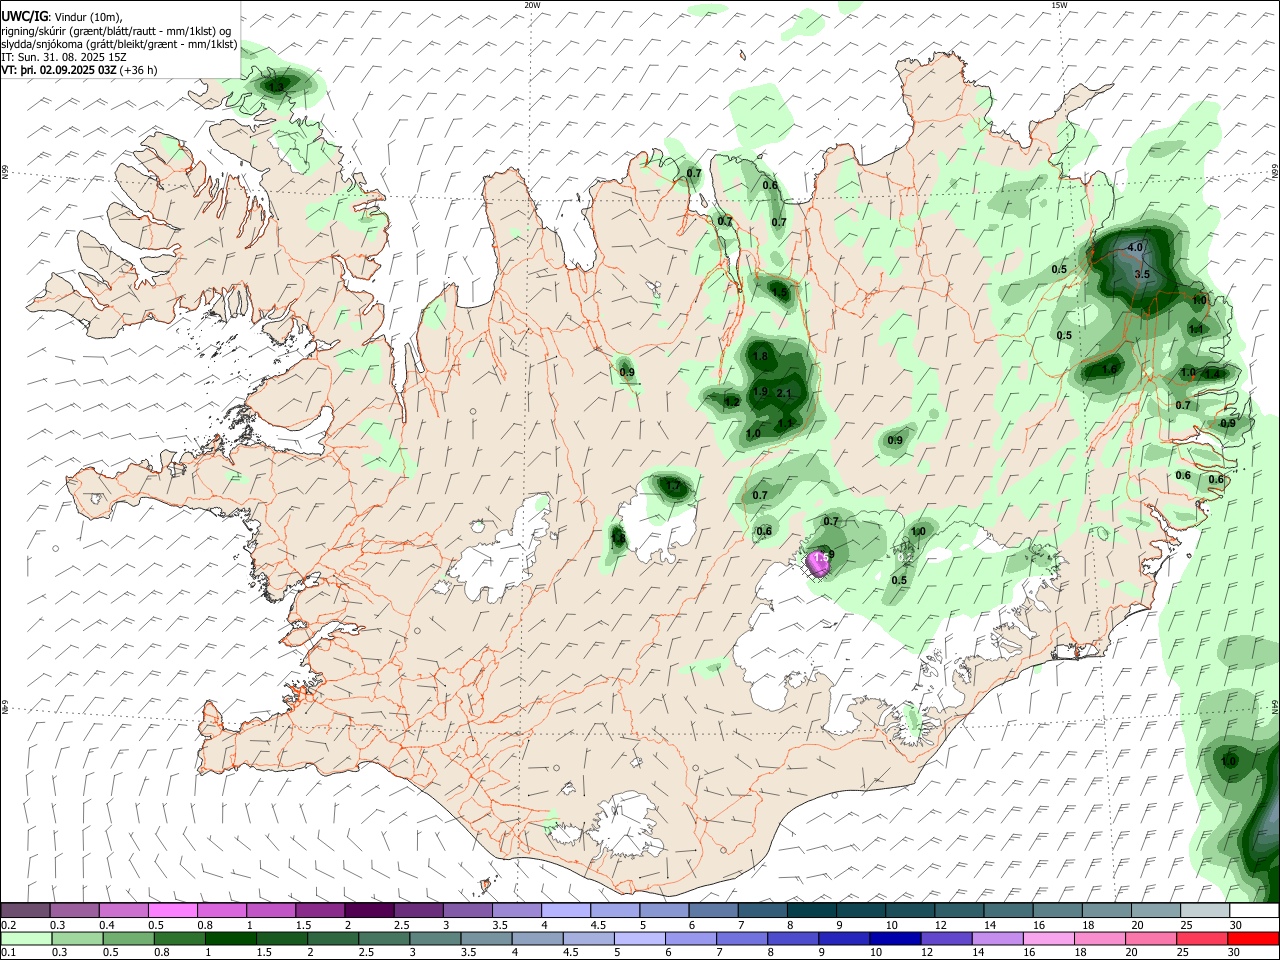
Task: Click the top scale swatch between 2 and 2.5
Action: click(x=369, y=911)
